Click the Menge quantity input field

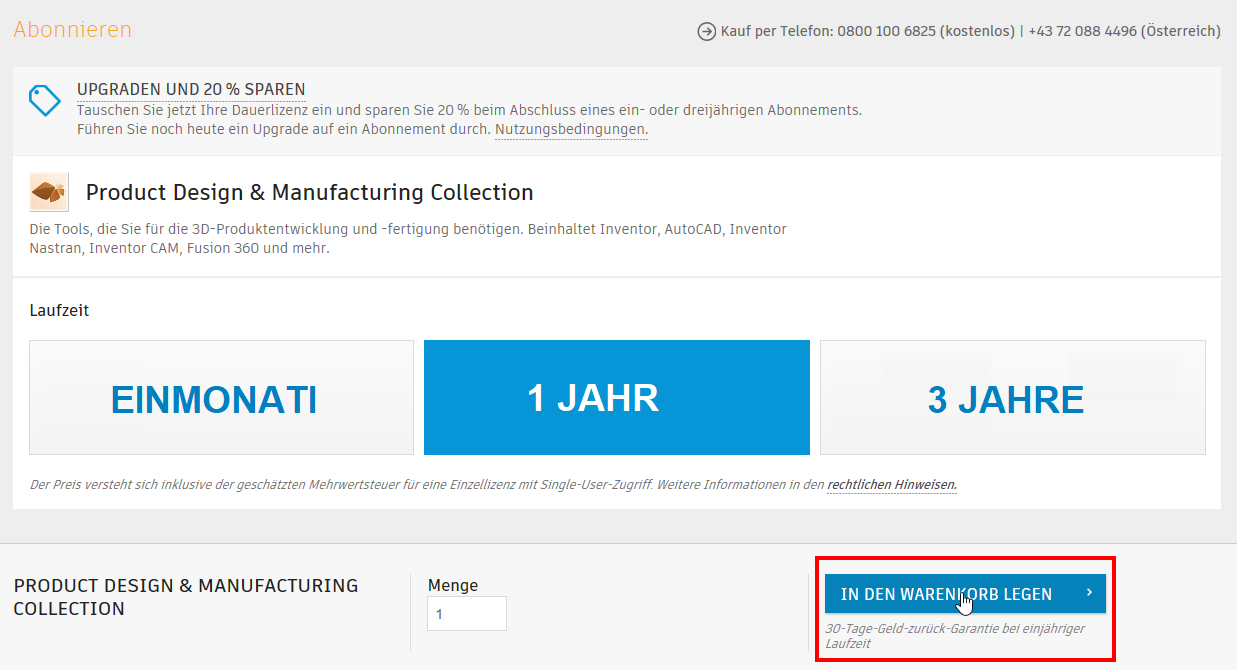[x=467, y=614]
